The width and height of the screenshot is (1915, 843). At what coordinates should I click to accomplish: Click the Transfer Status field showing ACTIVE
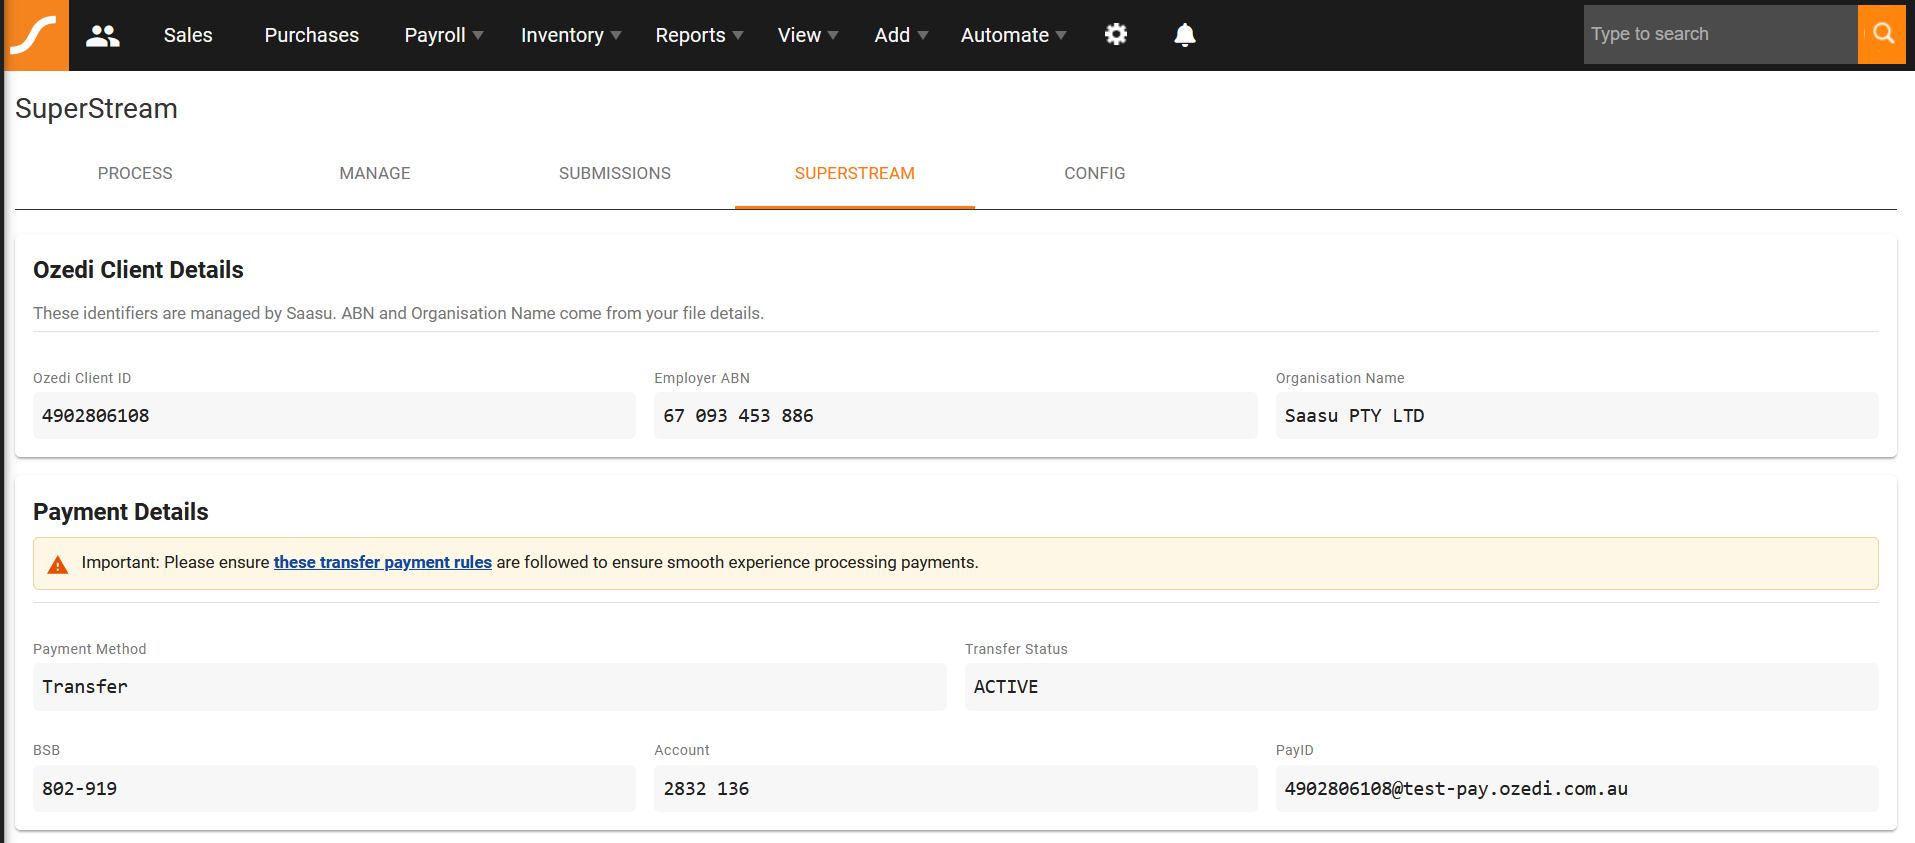1421,687
